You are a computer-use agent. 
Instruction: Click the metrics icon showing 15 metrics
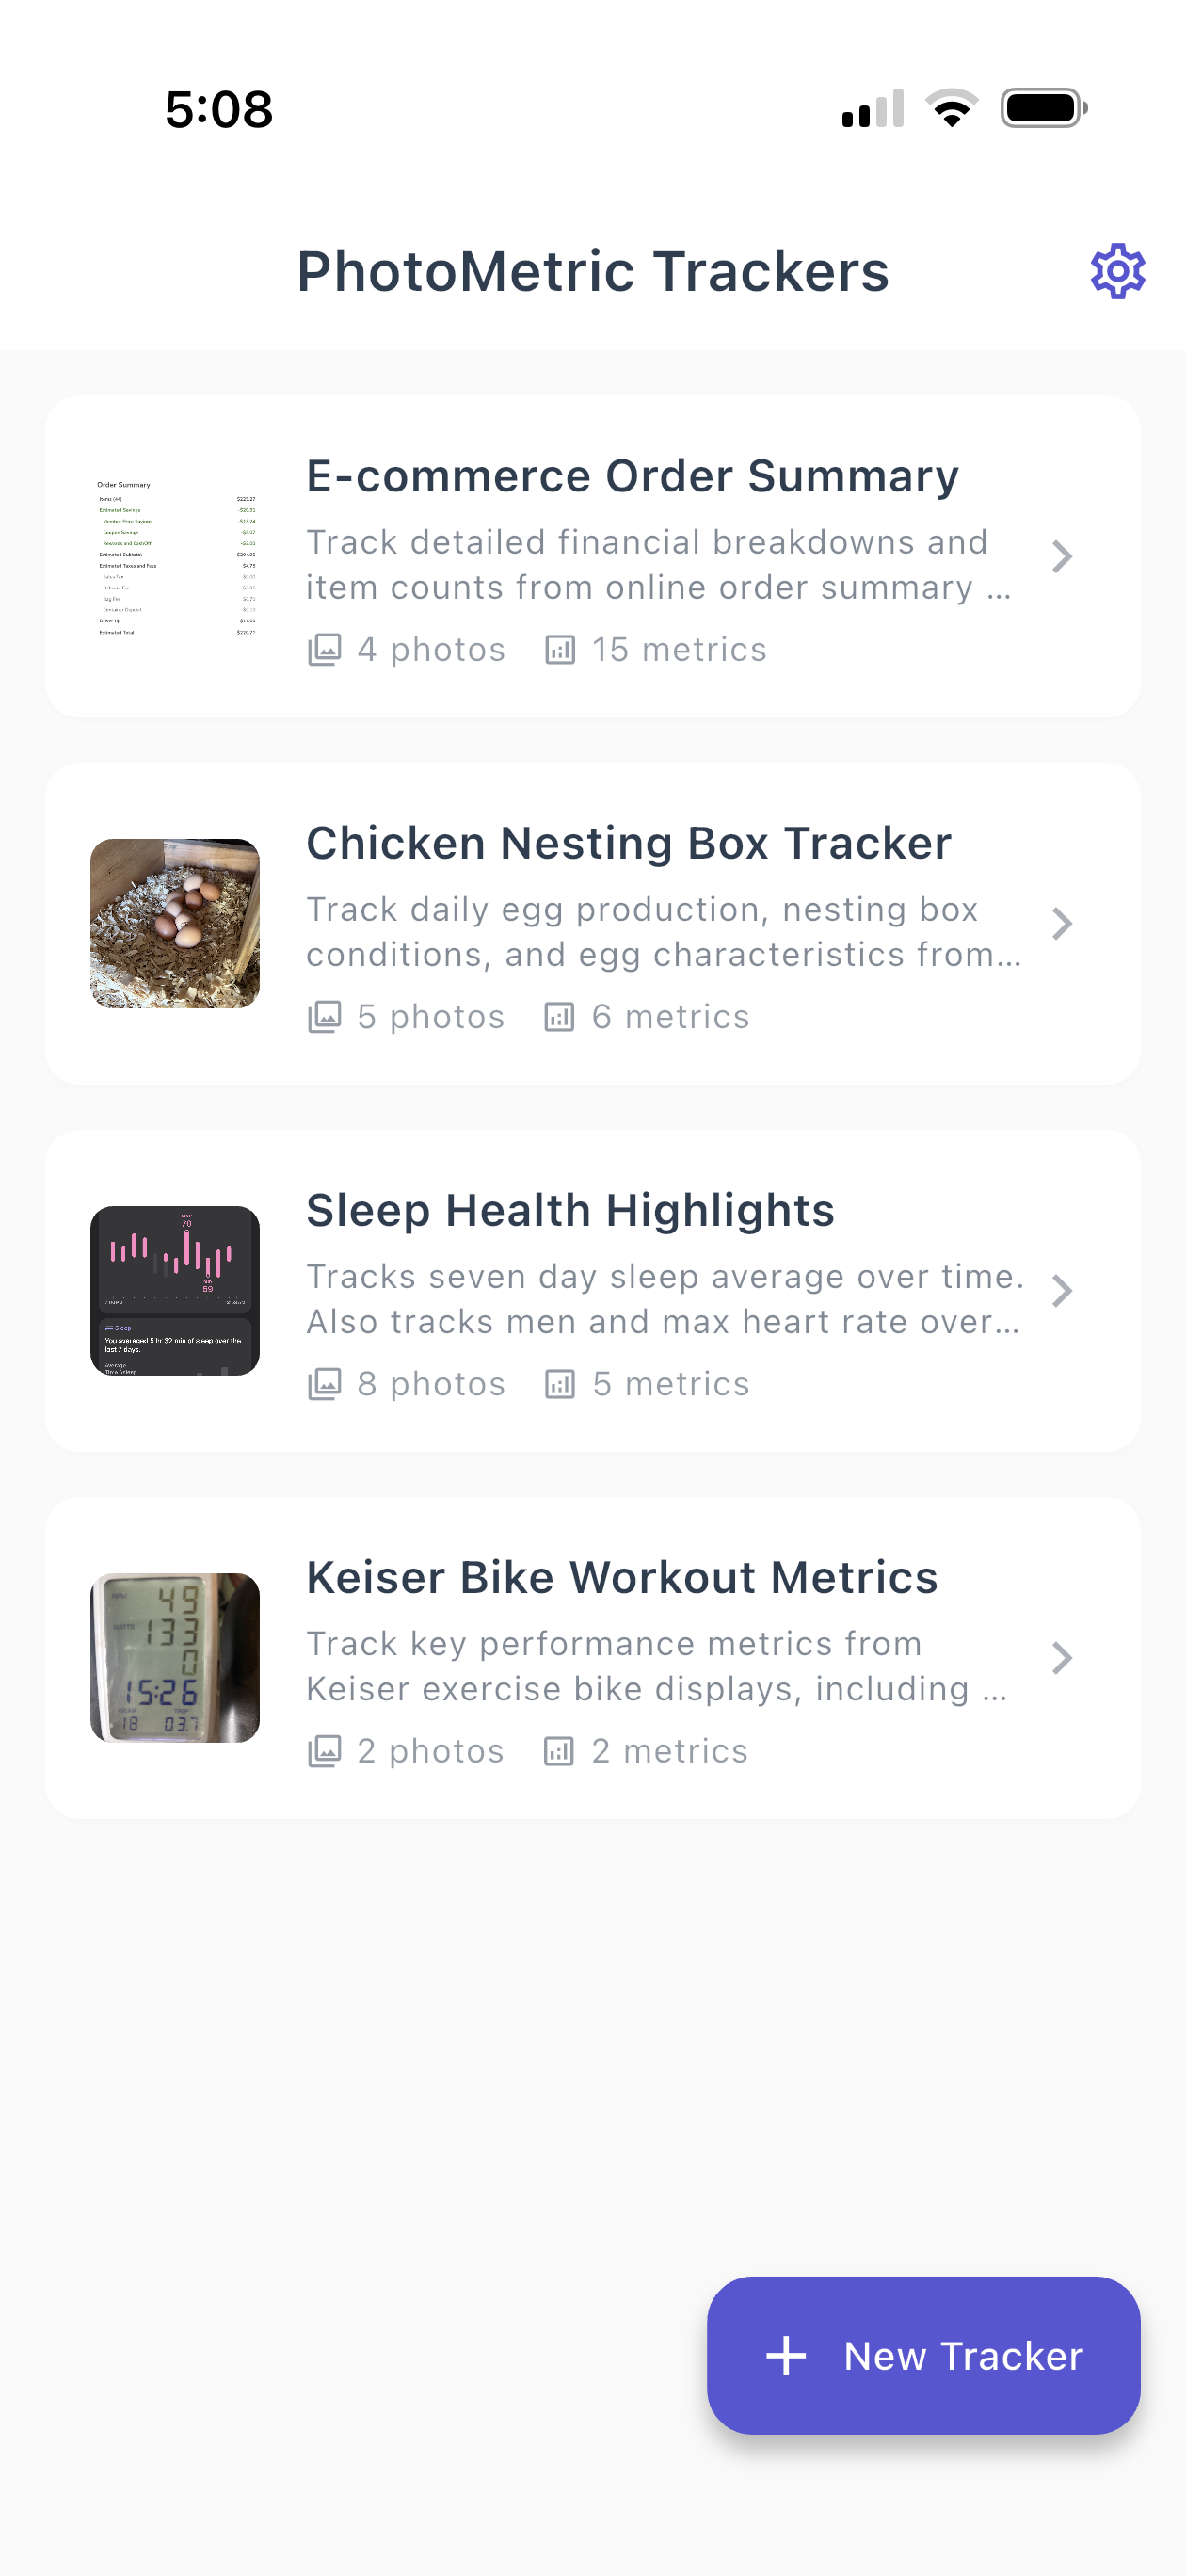pyautogui.click(x=560, y=648)
